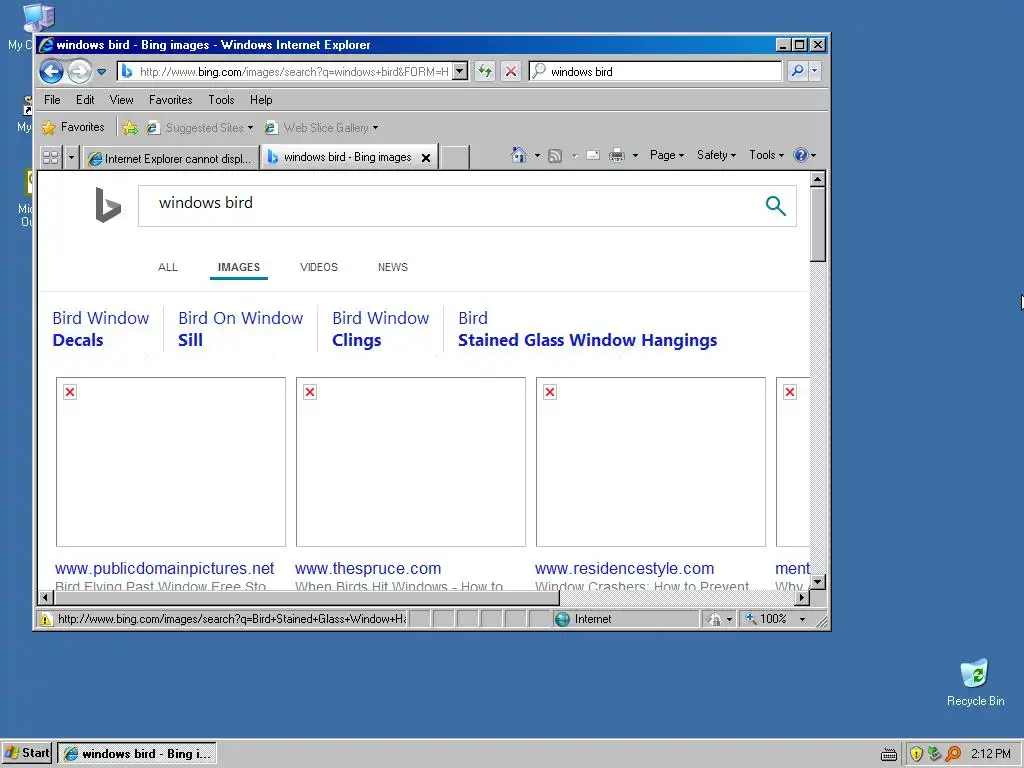Image resolution: width=1024 pixels, height=768 pixels.
Task: Click the security shield tray icon
Action: pos(916,754)
